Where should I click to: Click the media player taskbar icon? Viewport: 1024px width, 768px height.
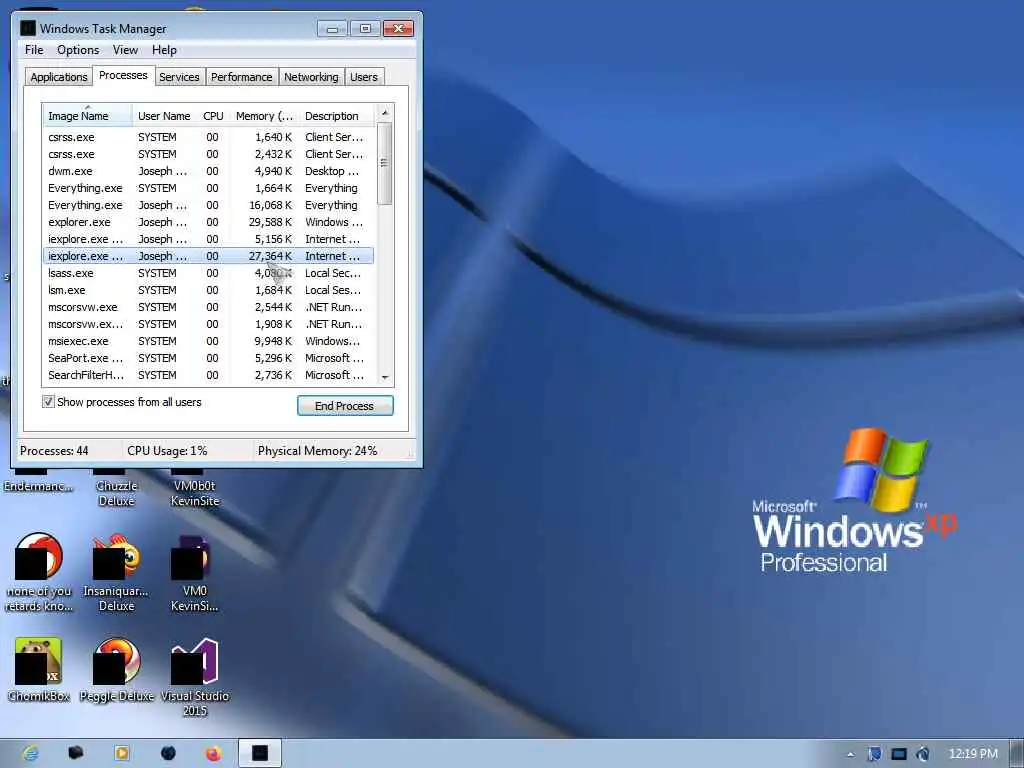121,753
